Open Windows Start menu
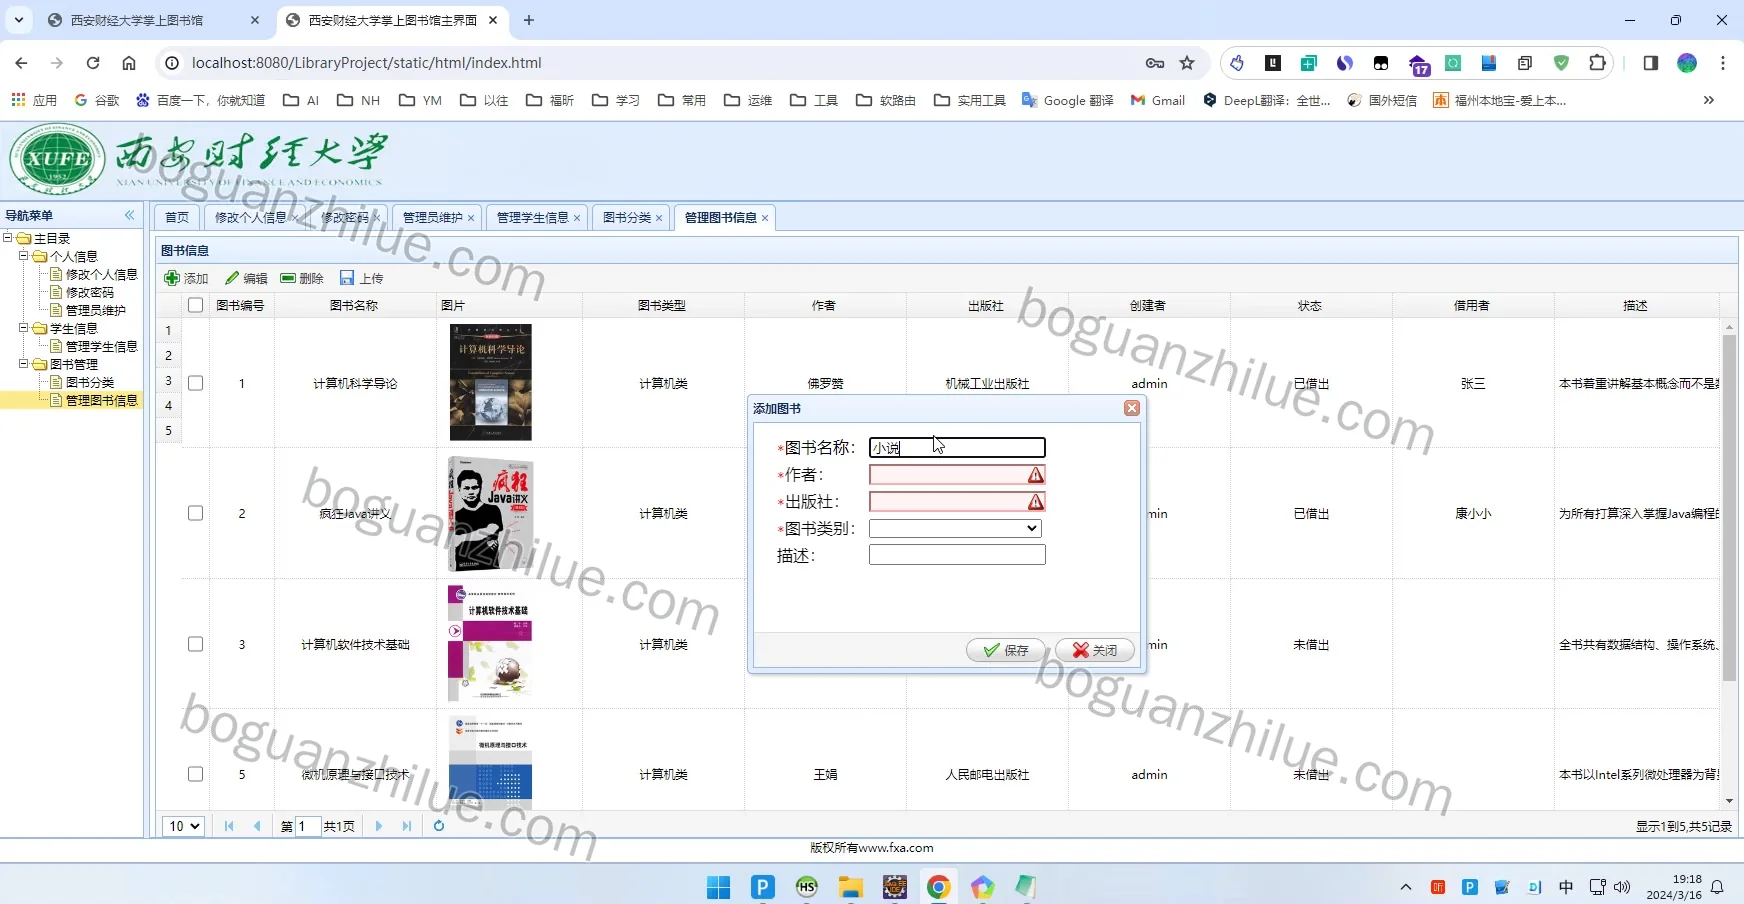This screenshot has height=904, width=1744. tap(718, 887)
